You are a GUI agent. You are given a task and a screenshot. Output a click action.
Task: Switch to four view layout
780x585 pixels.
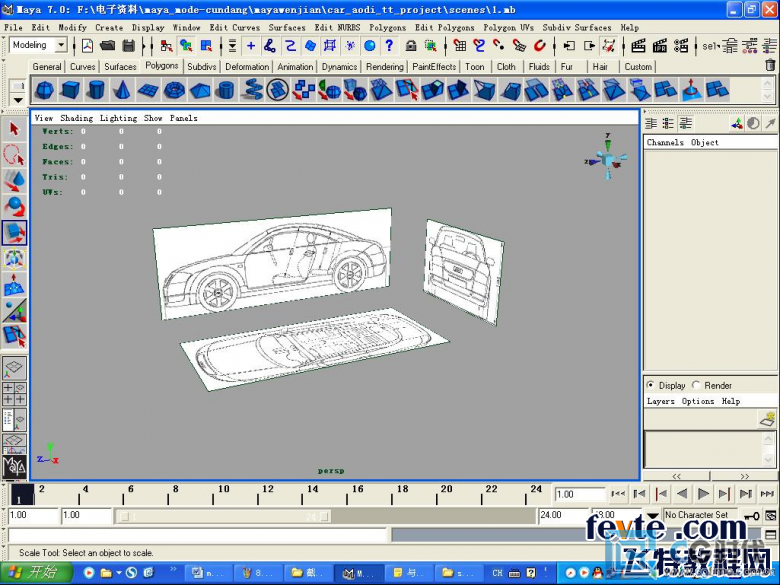point(14,393)
